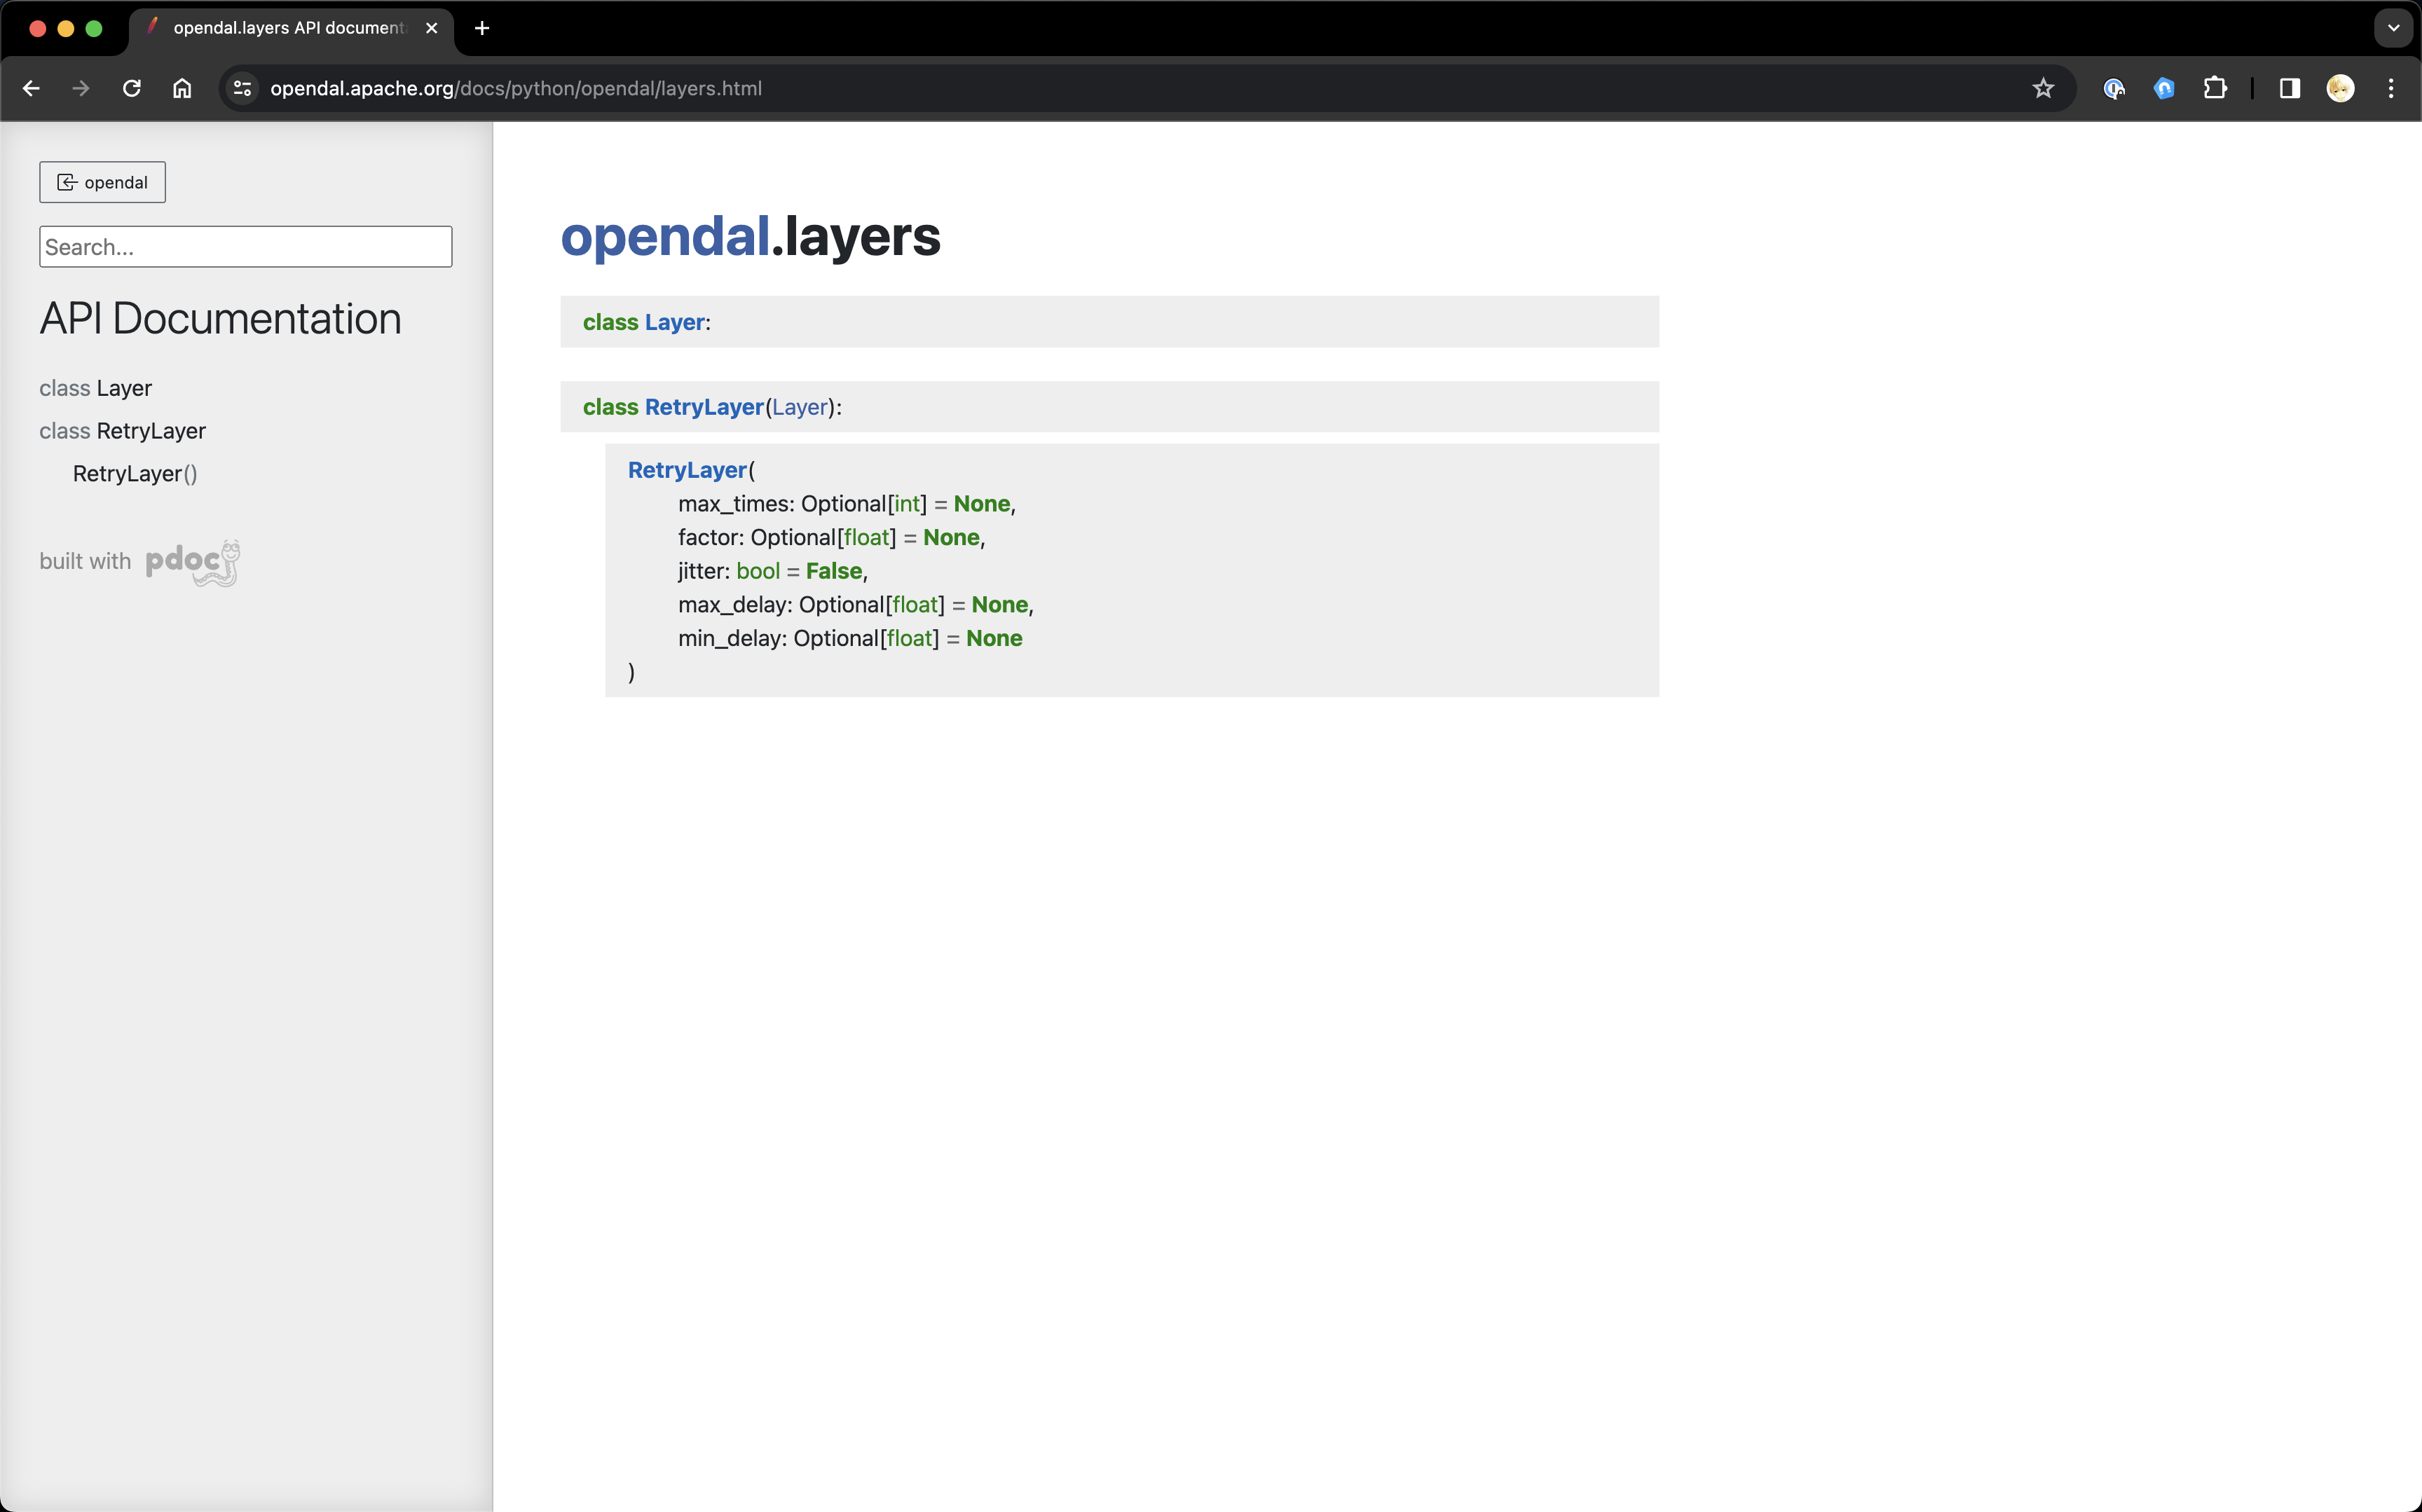Focus the Search... input field
Screen dimensions: 2422x1512
(245, 247)
